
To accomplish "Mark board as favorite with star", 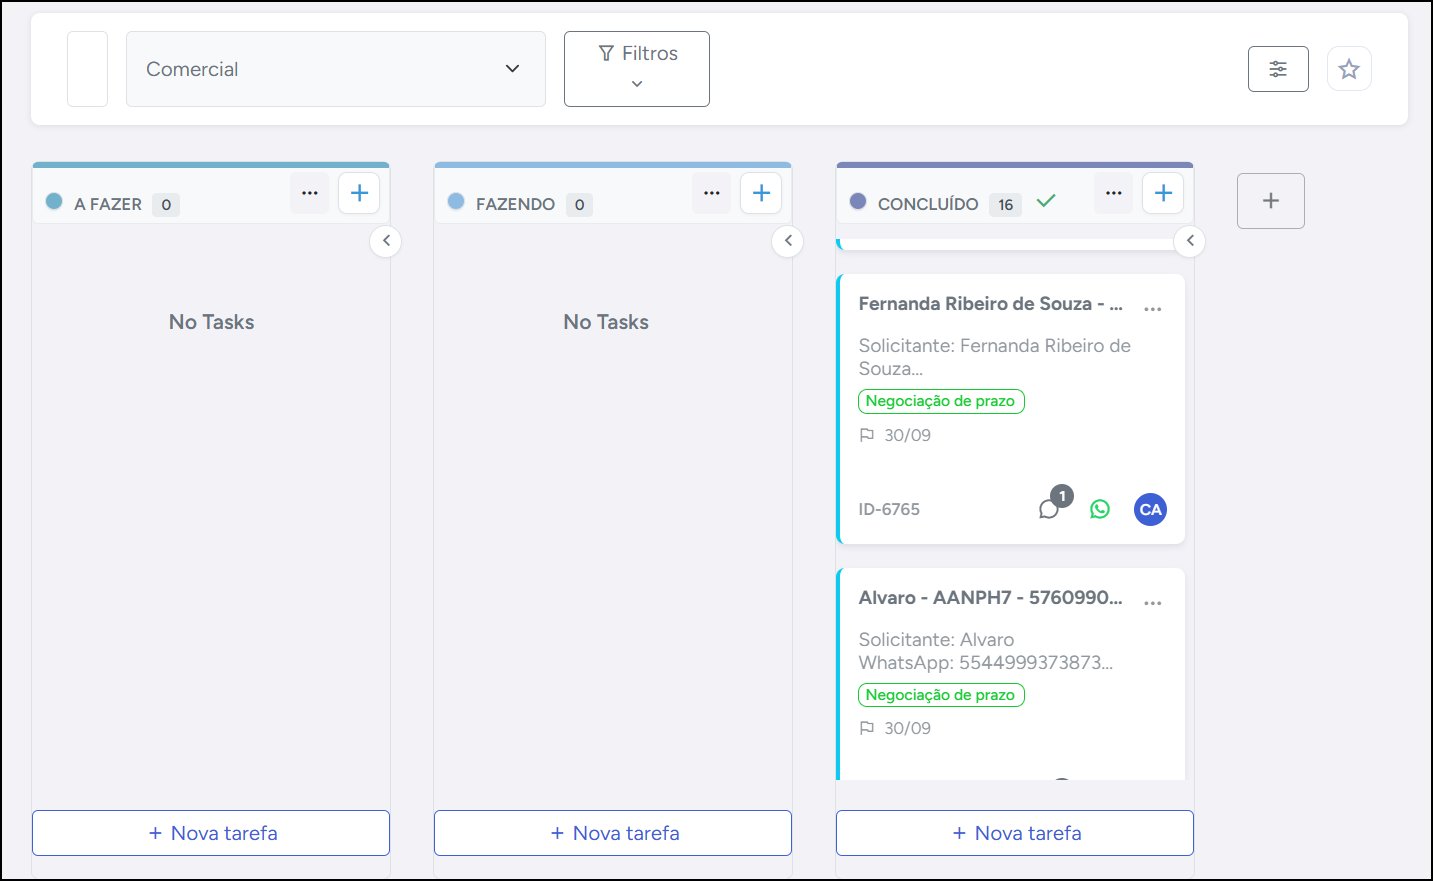I will point(1349,69).
